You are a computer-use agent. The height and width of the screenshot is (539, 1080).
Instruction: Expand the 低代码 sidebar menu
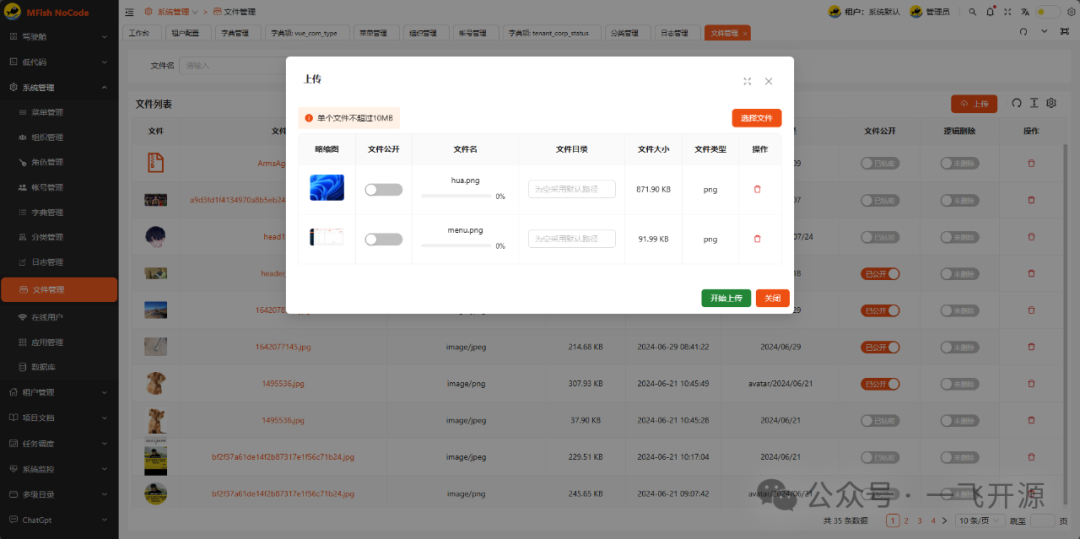(x=59, y=62)
